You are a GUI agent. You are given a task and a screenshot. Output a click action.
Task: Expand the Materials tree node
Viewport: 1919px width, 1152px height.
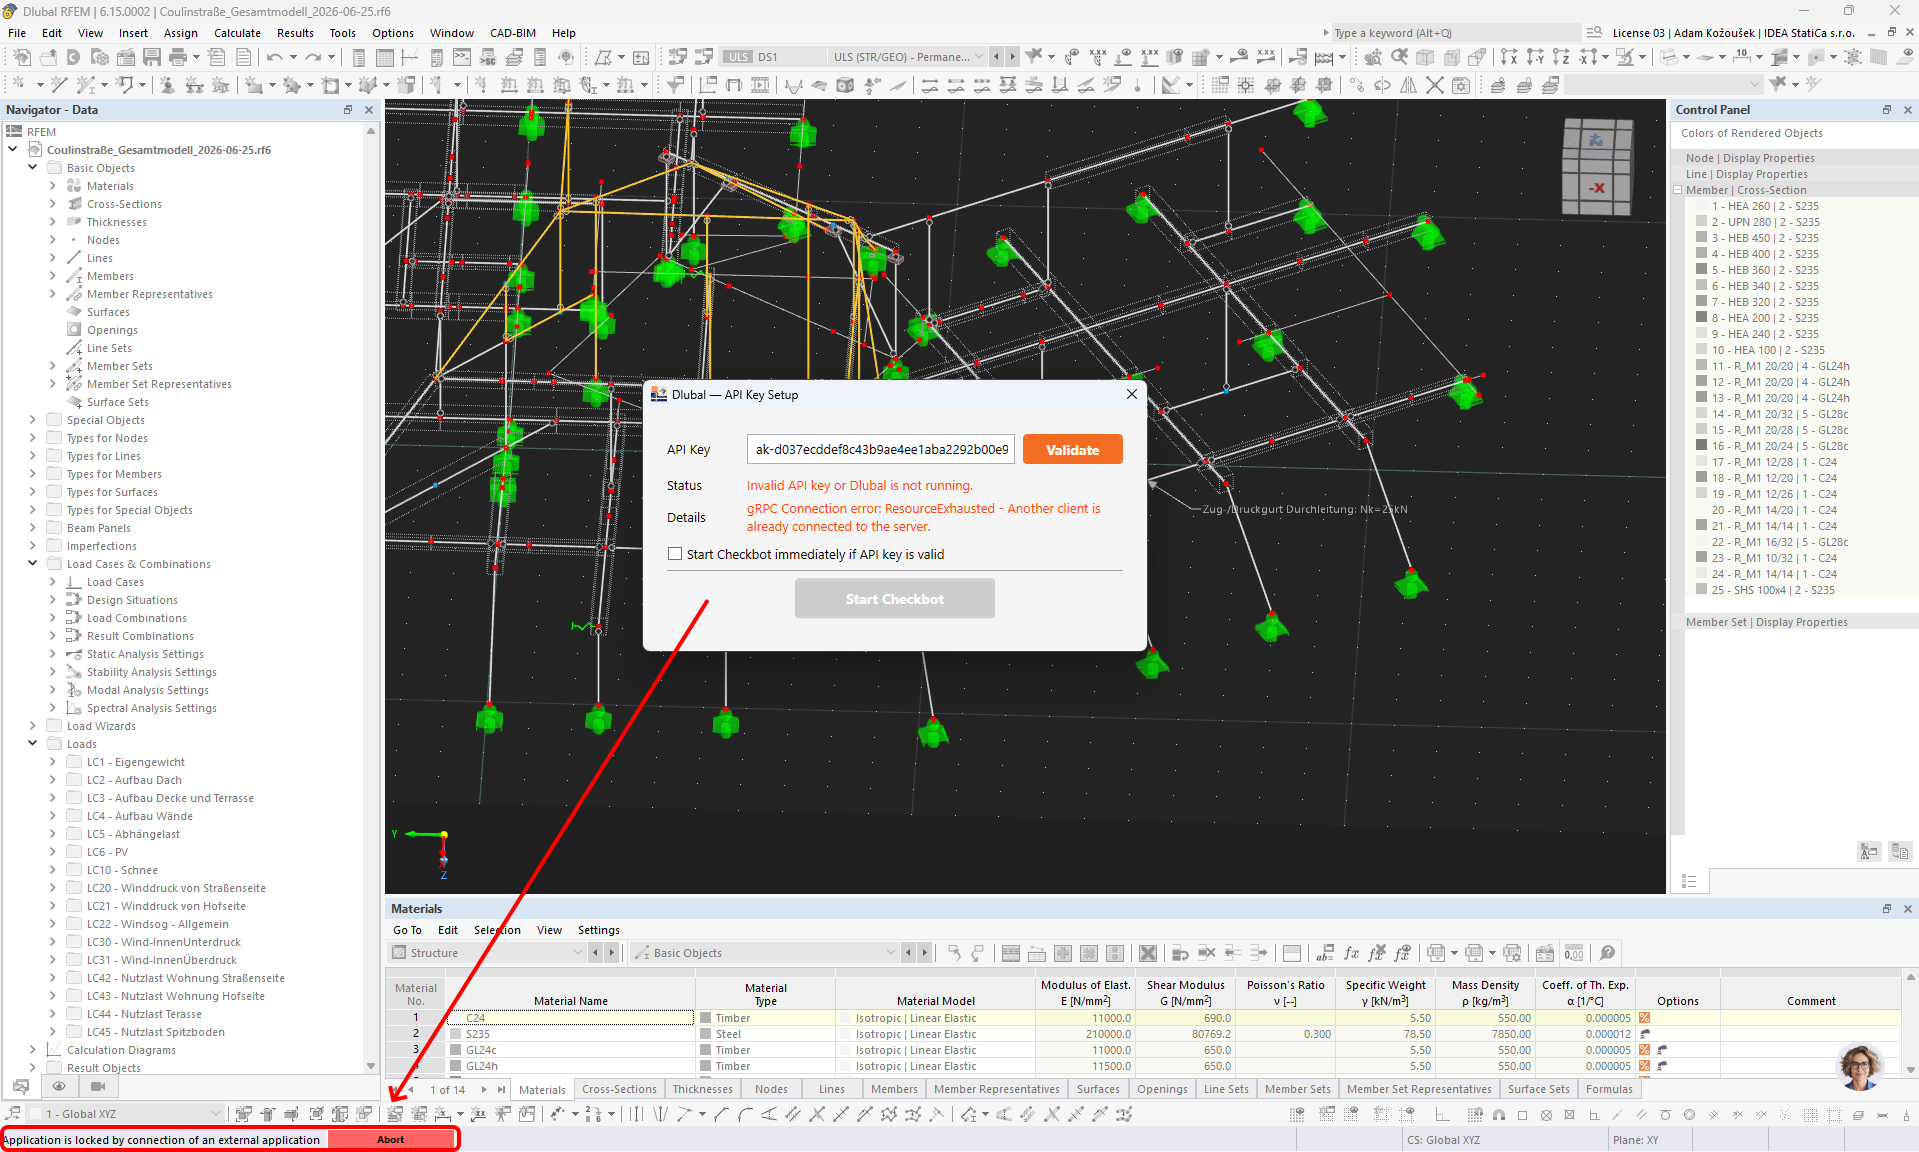(53, 186)
